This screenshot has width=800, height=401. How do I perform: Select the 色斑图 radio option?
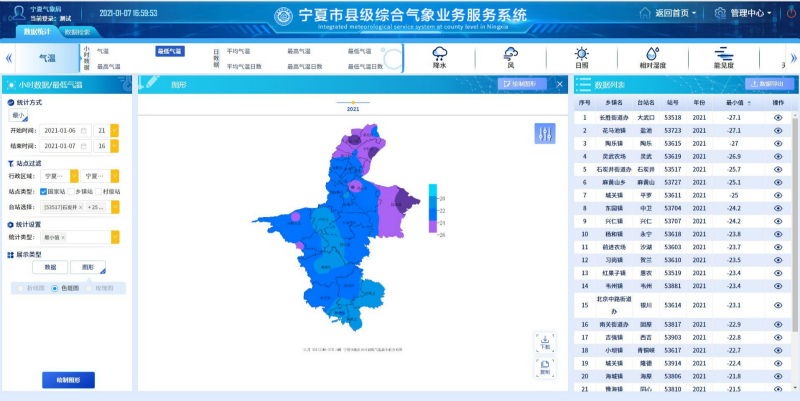[x=54, y=288]
